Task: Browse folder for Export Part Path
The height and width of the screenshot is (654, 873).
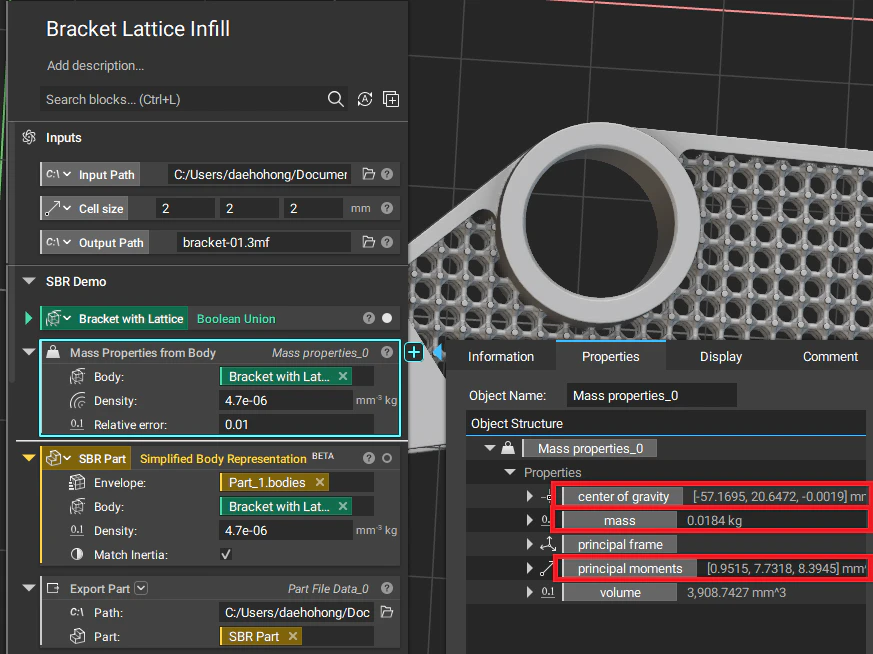Action: point(387,612)
